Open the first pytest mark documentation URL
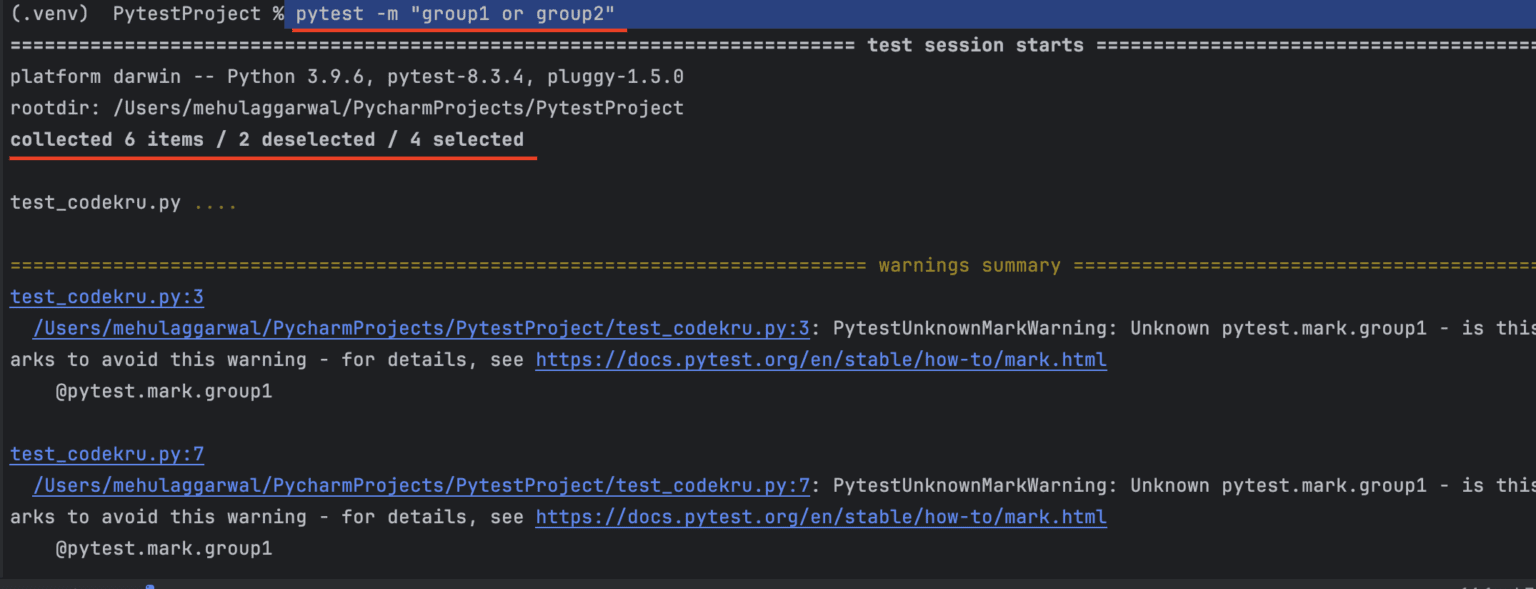 click(x=820, y=359)
